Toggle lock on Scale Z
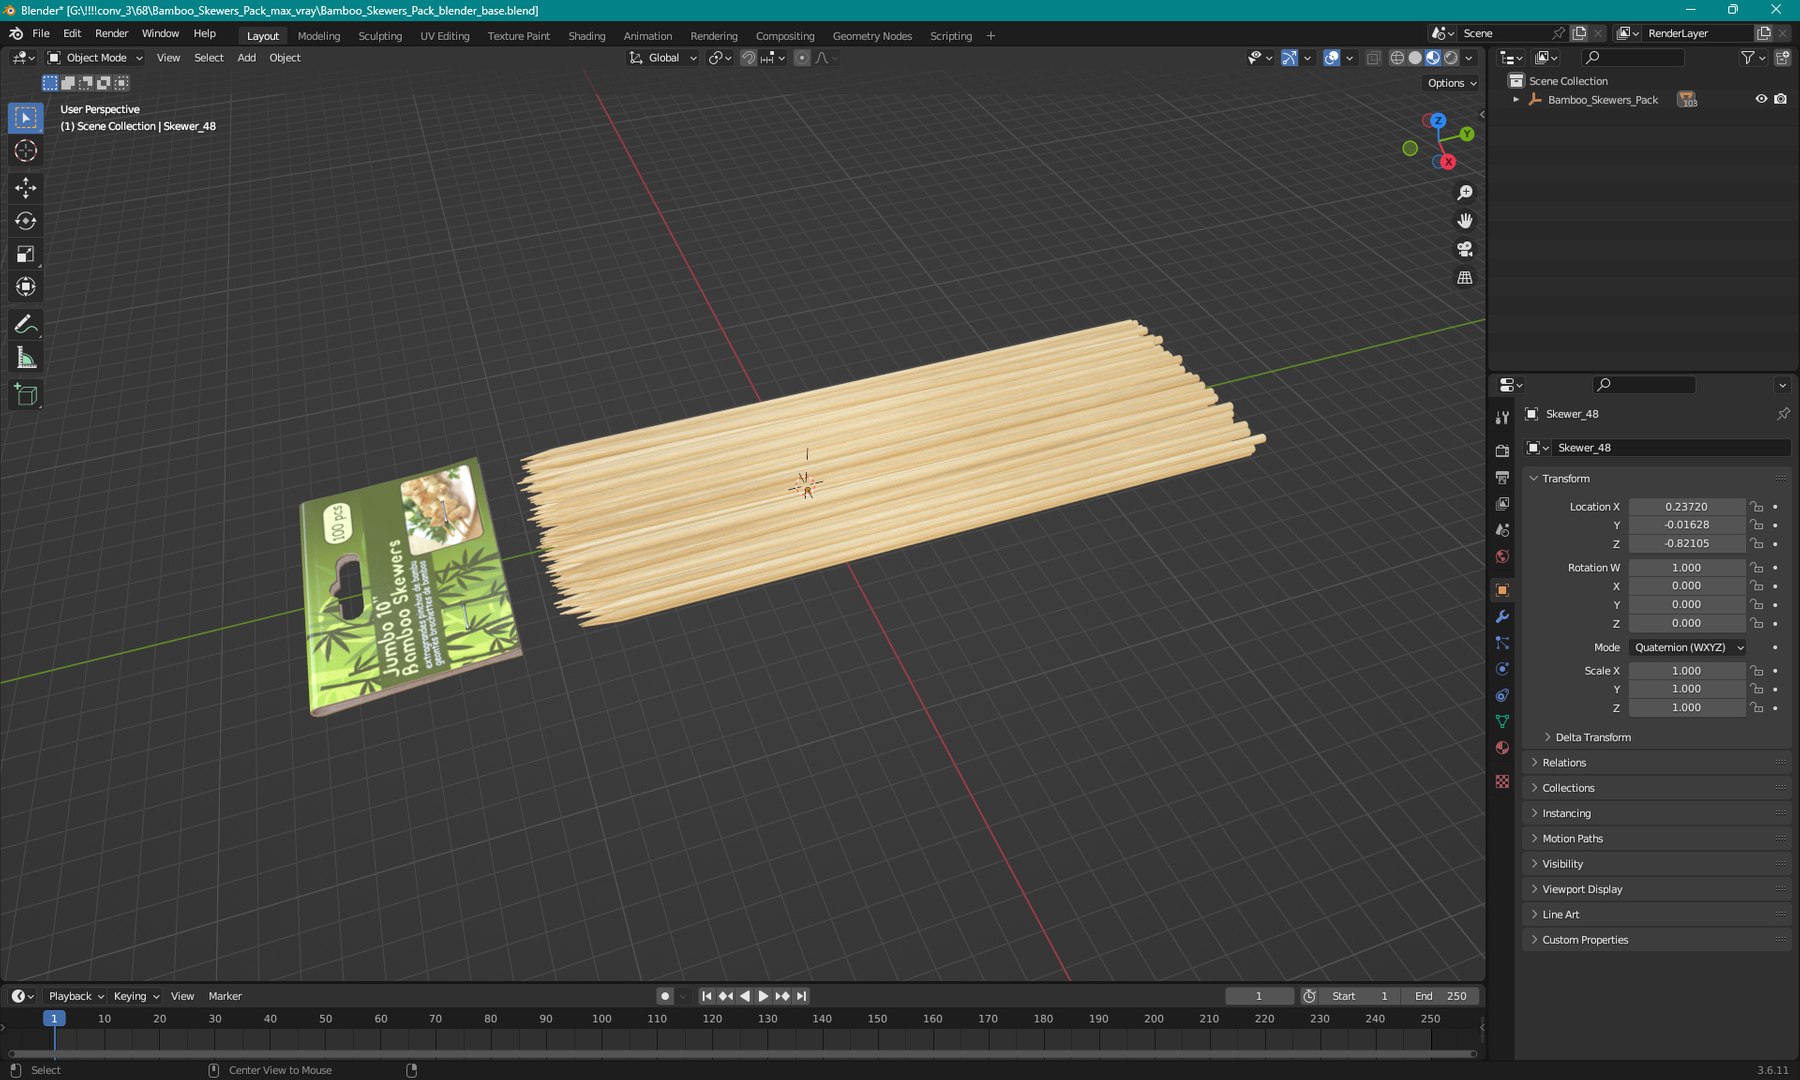Screen dimensions: 1800x1080 [x=1757, y=708]
